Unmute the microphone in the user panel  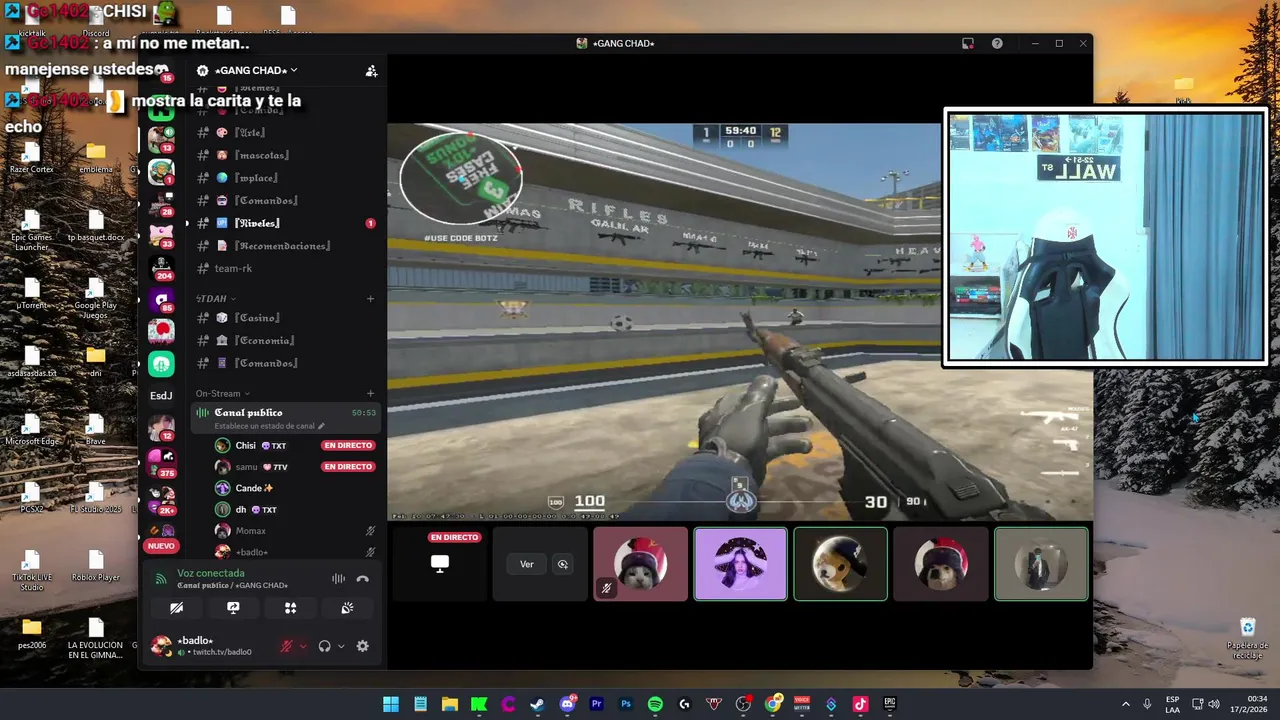(x=286, y=646)
